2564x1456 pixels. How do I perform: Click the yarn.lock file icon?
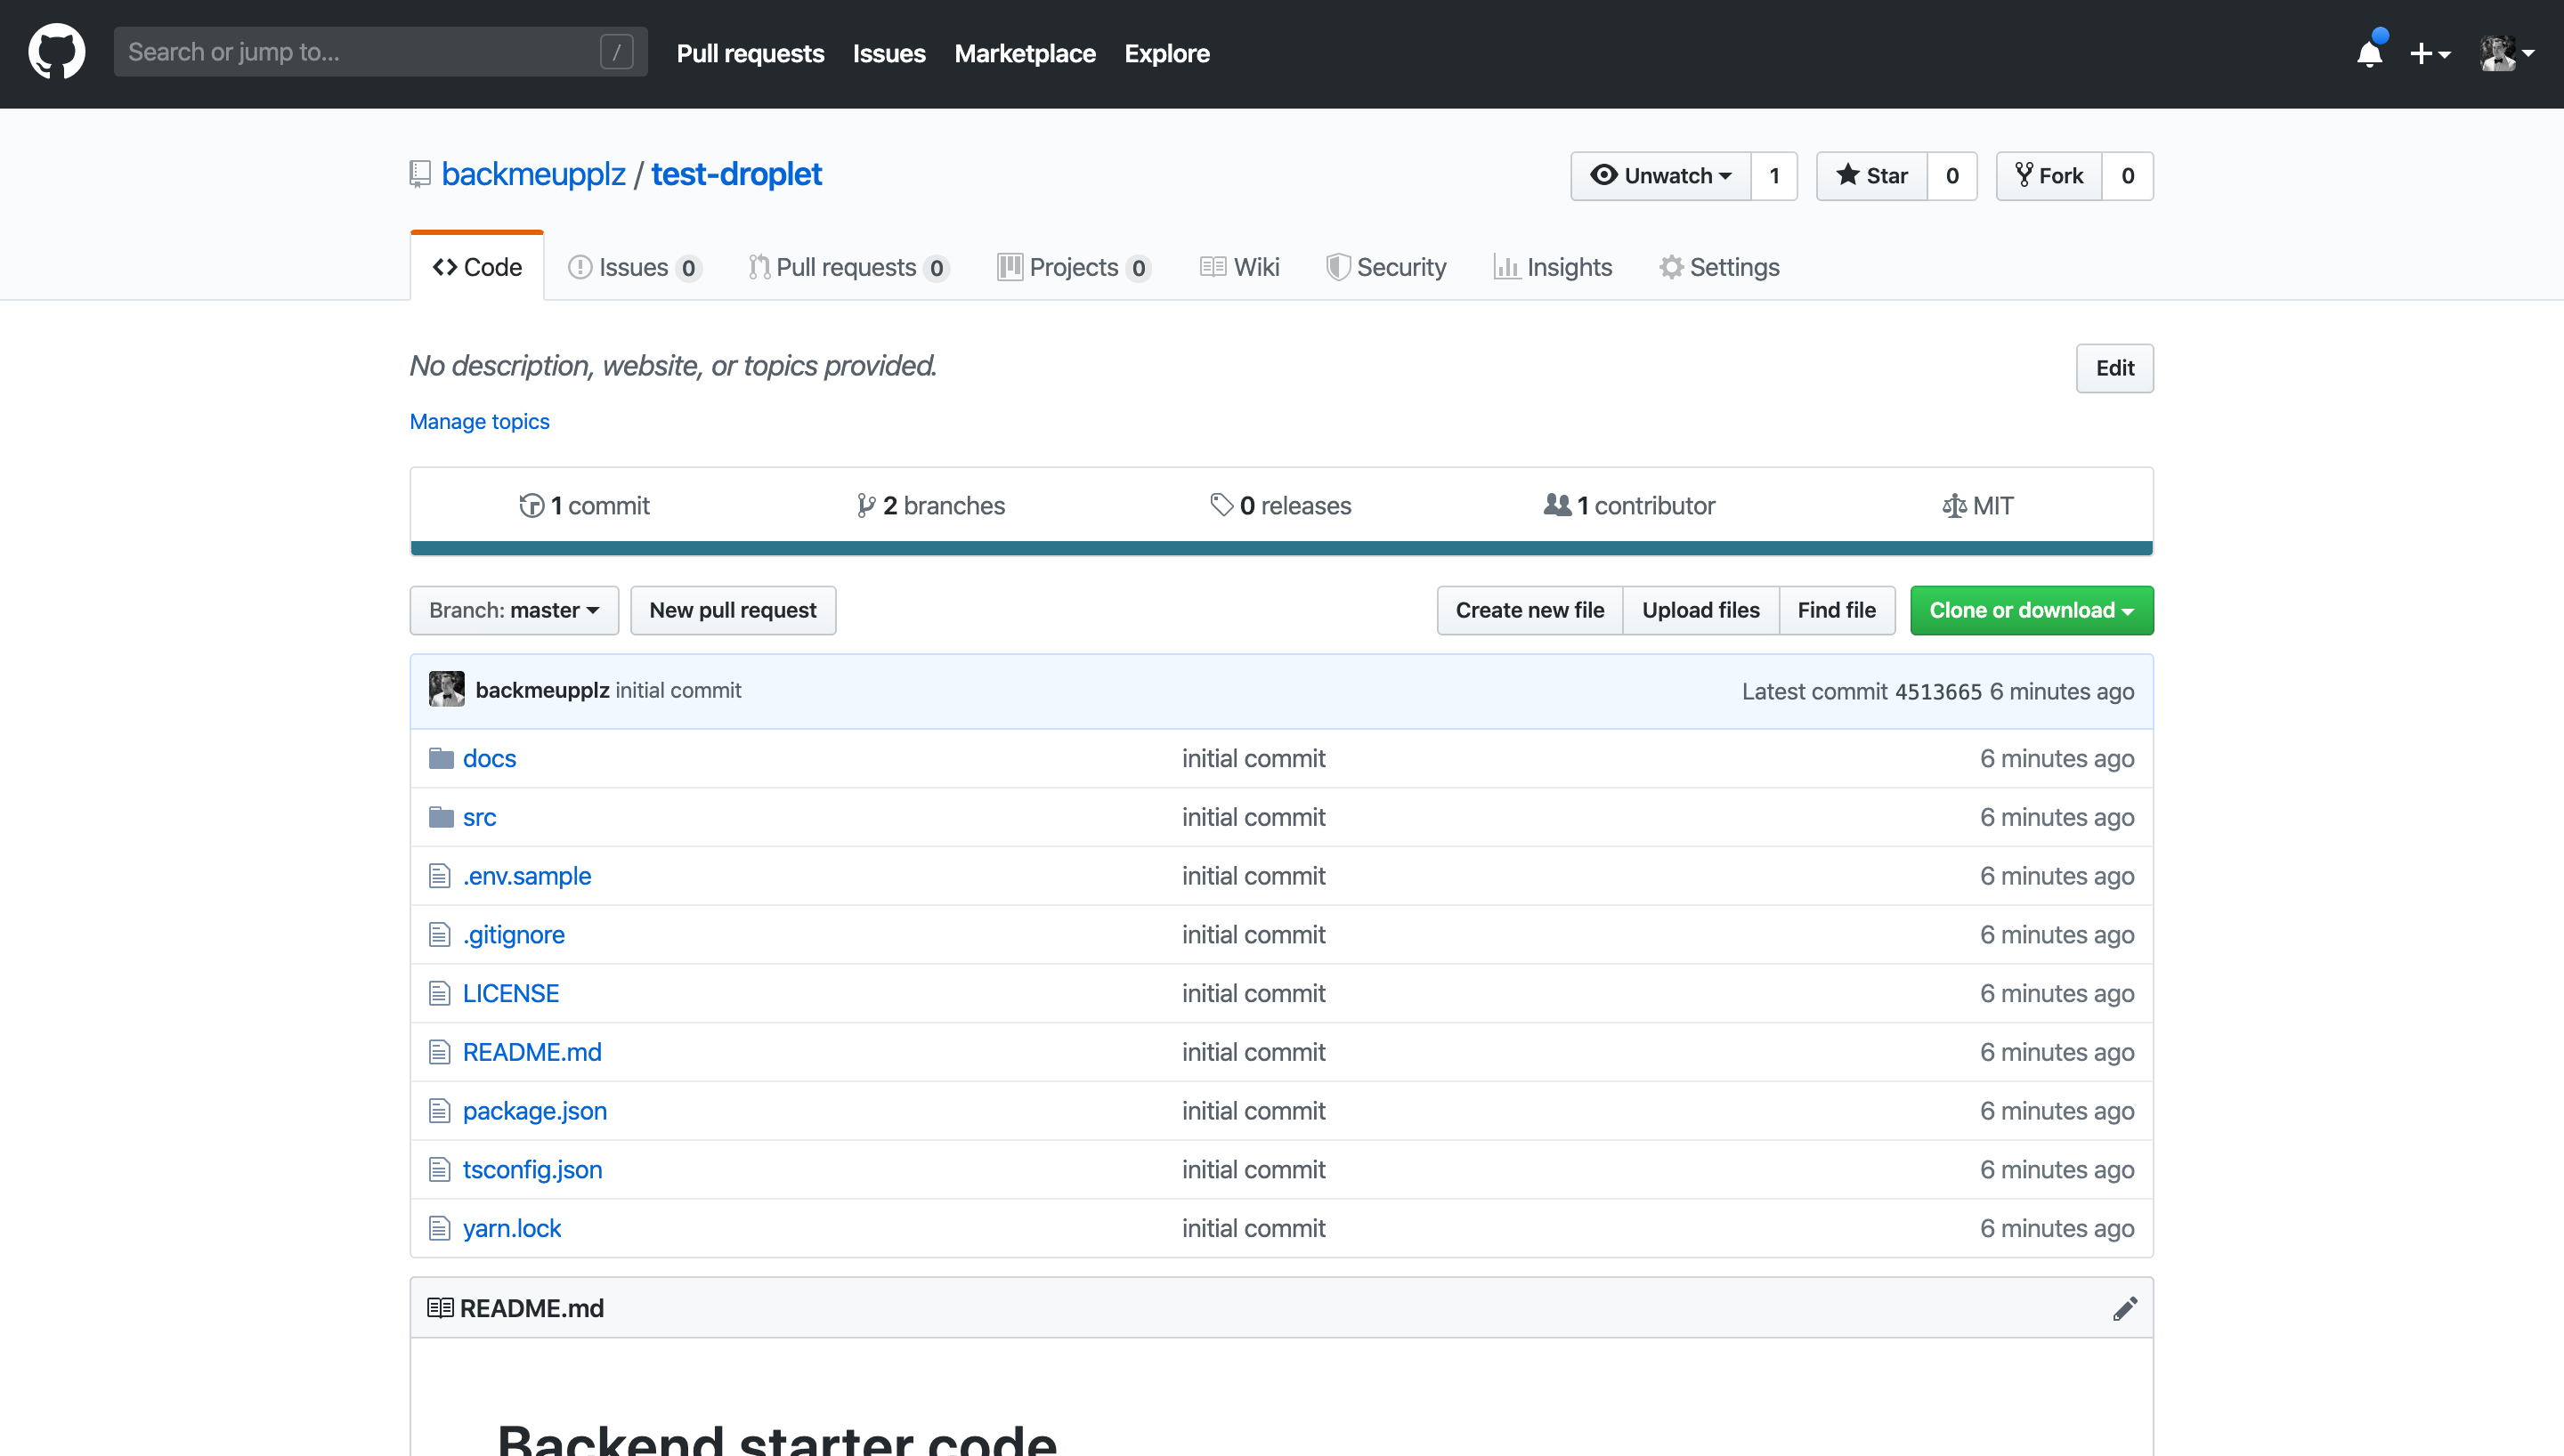tap(440, 1228)
